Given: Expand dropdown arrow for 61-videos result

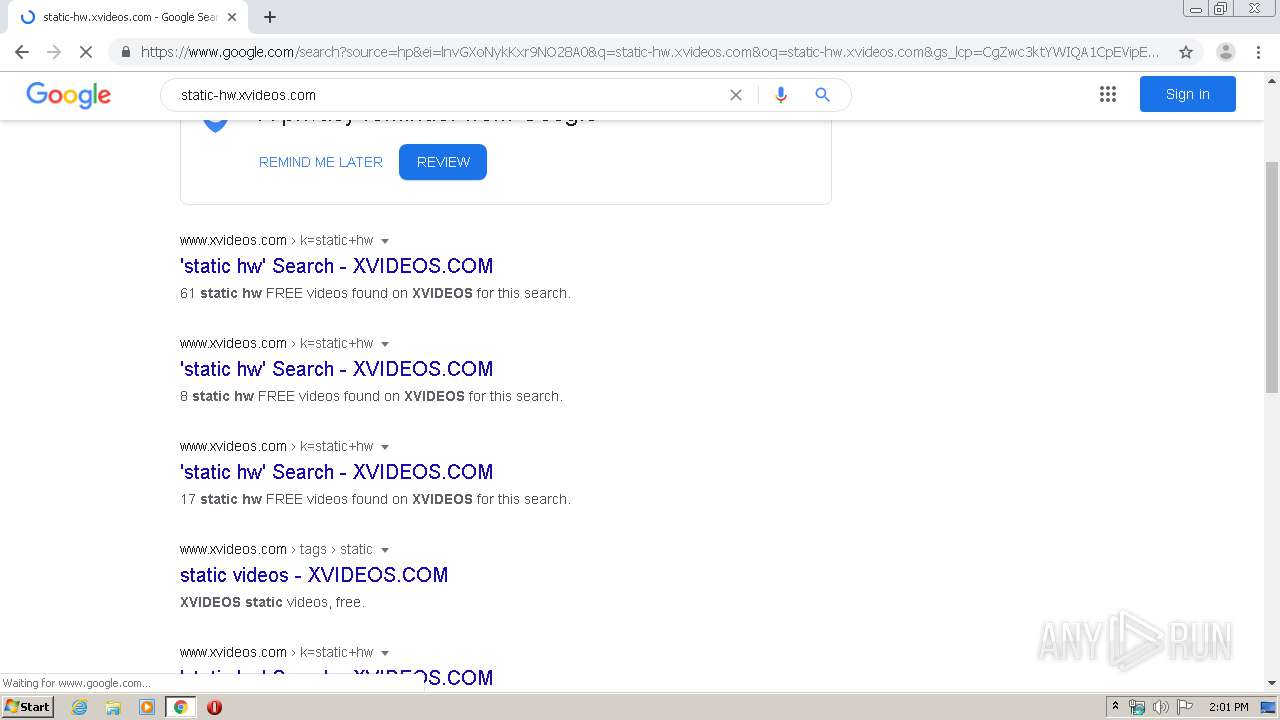Looking at the screenshot, I should point(385,241).
